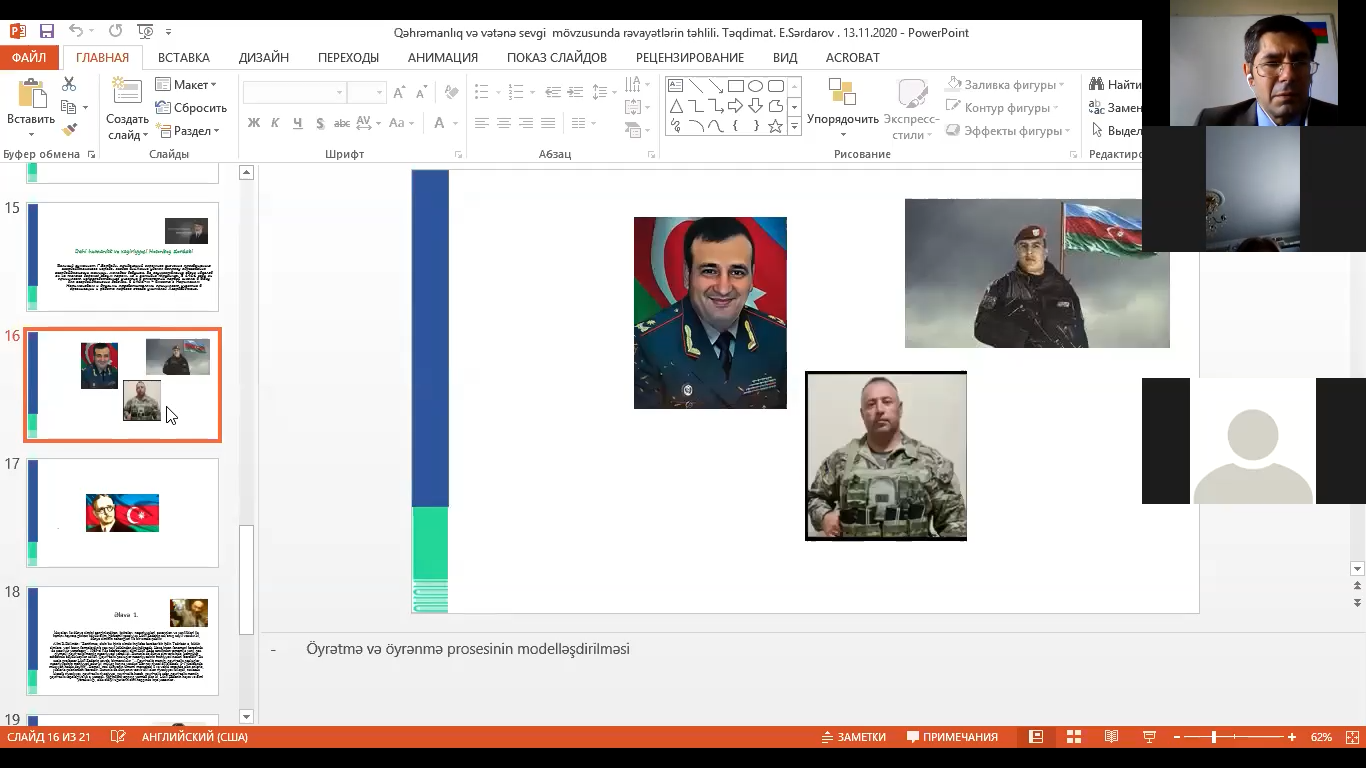Open the Макет layout dropdown
The image size is (1366, 768).
(186, 85)
